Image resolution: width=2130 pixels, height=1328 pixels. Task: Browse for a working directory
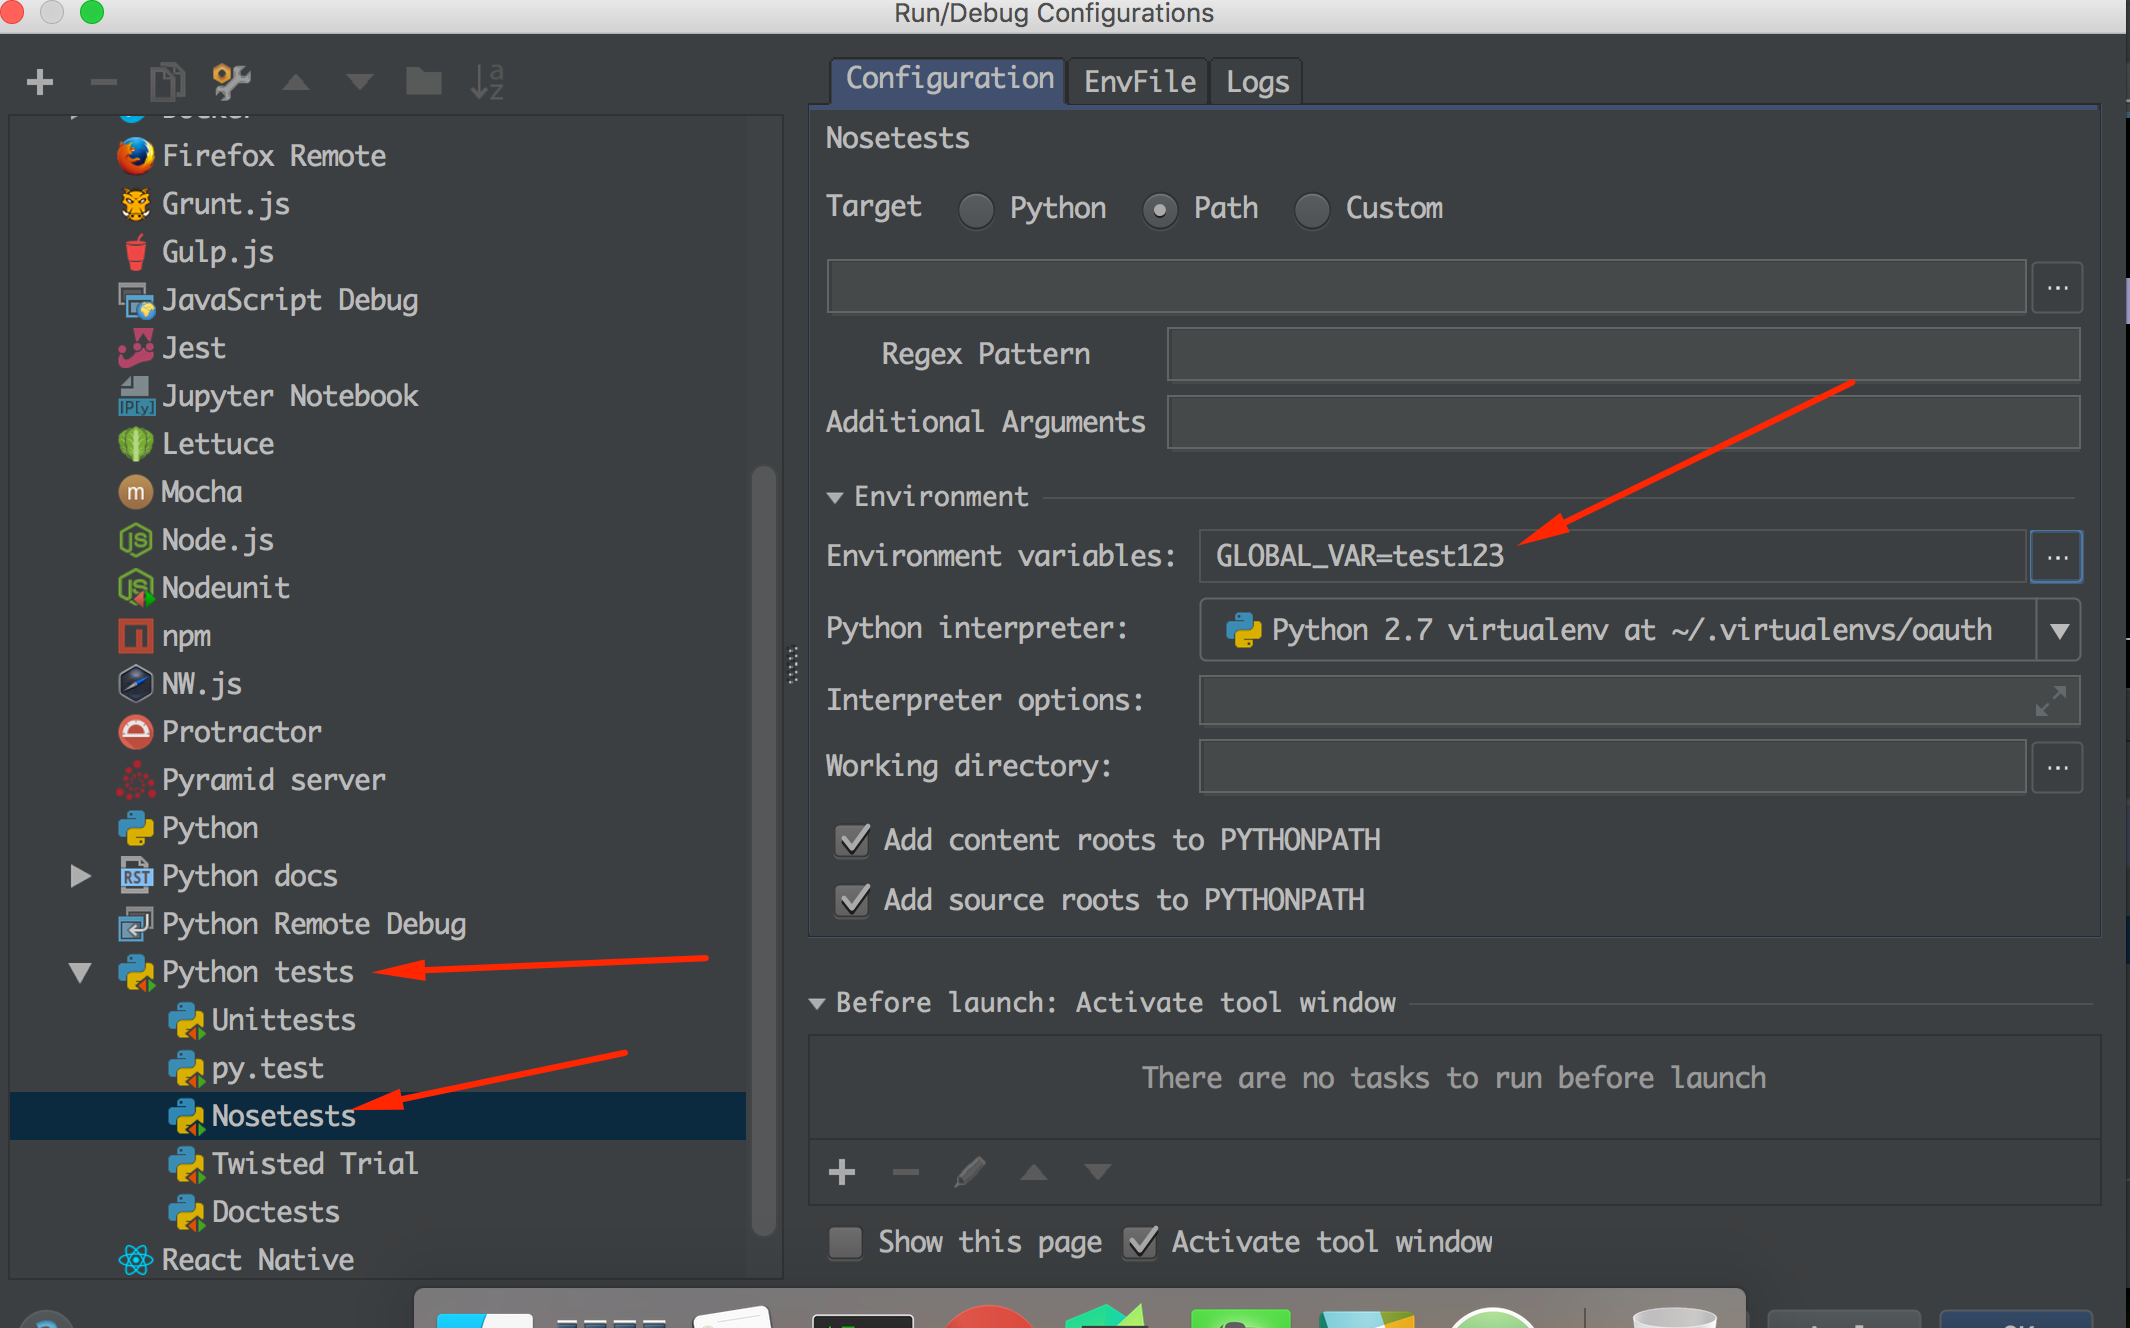pyautogui.click(x=2057, y=767)
